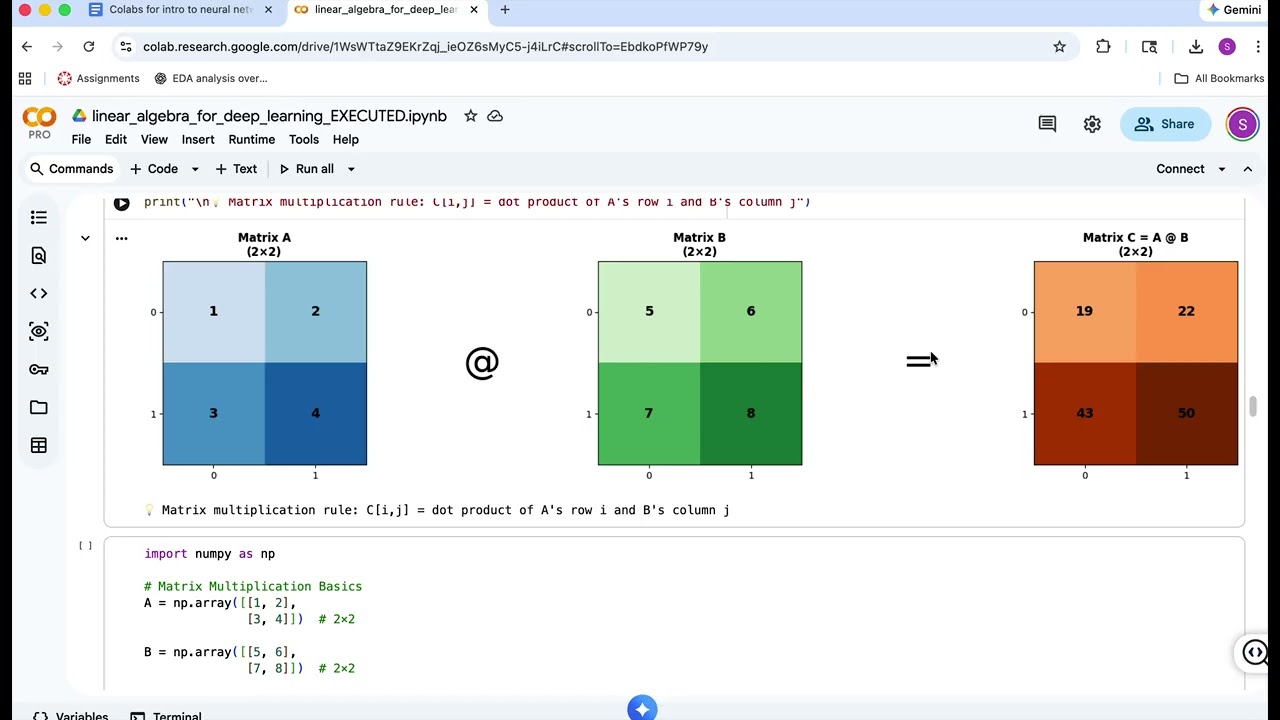The width and height of the screenshot is (1280, 720).
Task: Open the table of contents sidebar icon
Action: [x=39, y=218]
